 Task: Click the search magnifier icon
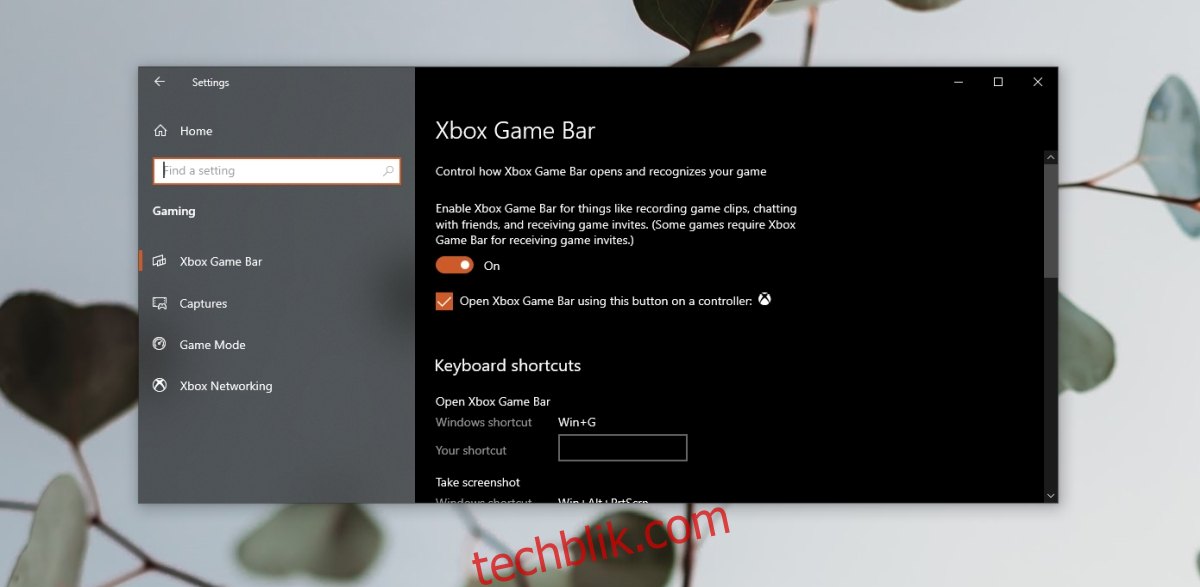click(x=389, y=171)
